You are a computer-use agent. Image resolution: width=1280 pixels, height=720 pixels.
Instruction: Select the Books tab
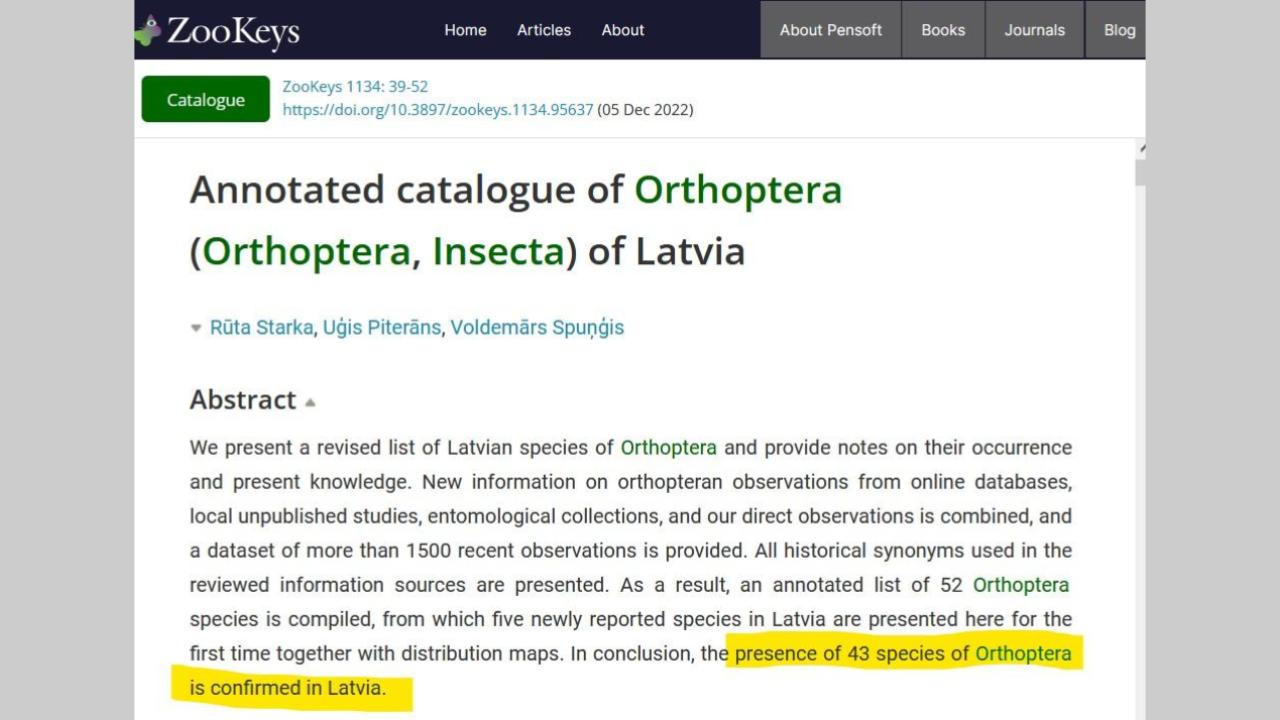943,30
